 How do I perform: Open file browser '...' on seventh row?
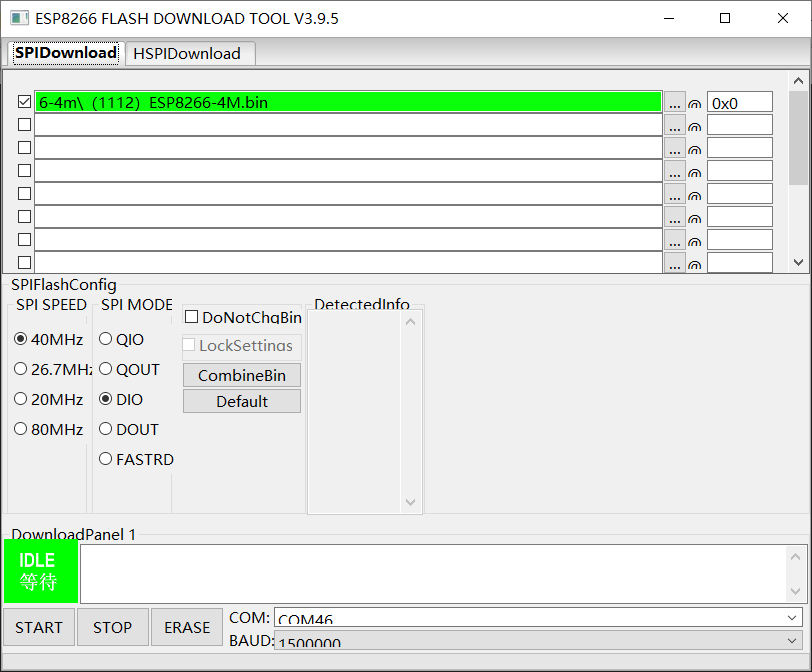click(674, 240)
